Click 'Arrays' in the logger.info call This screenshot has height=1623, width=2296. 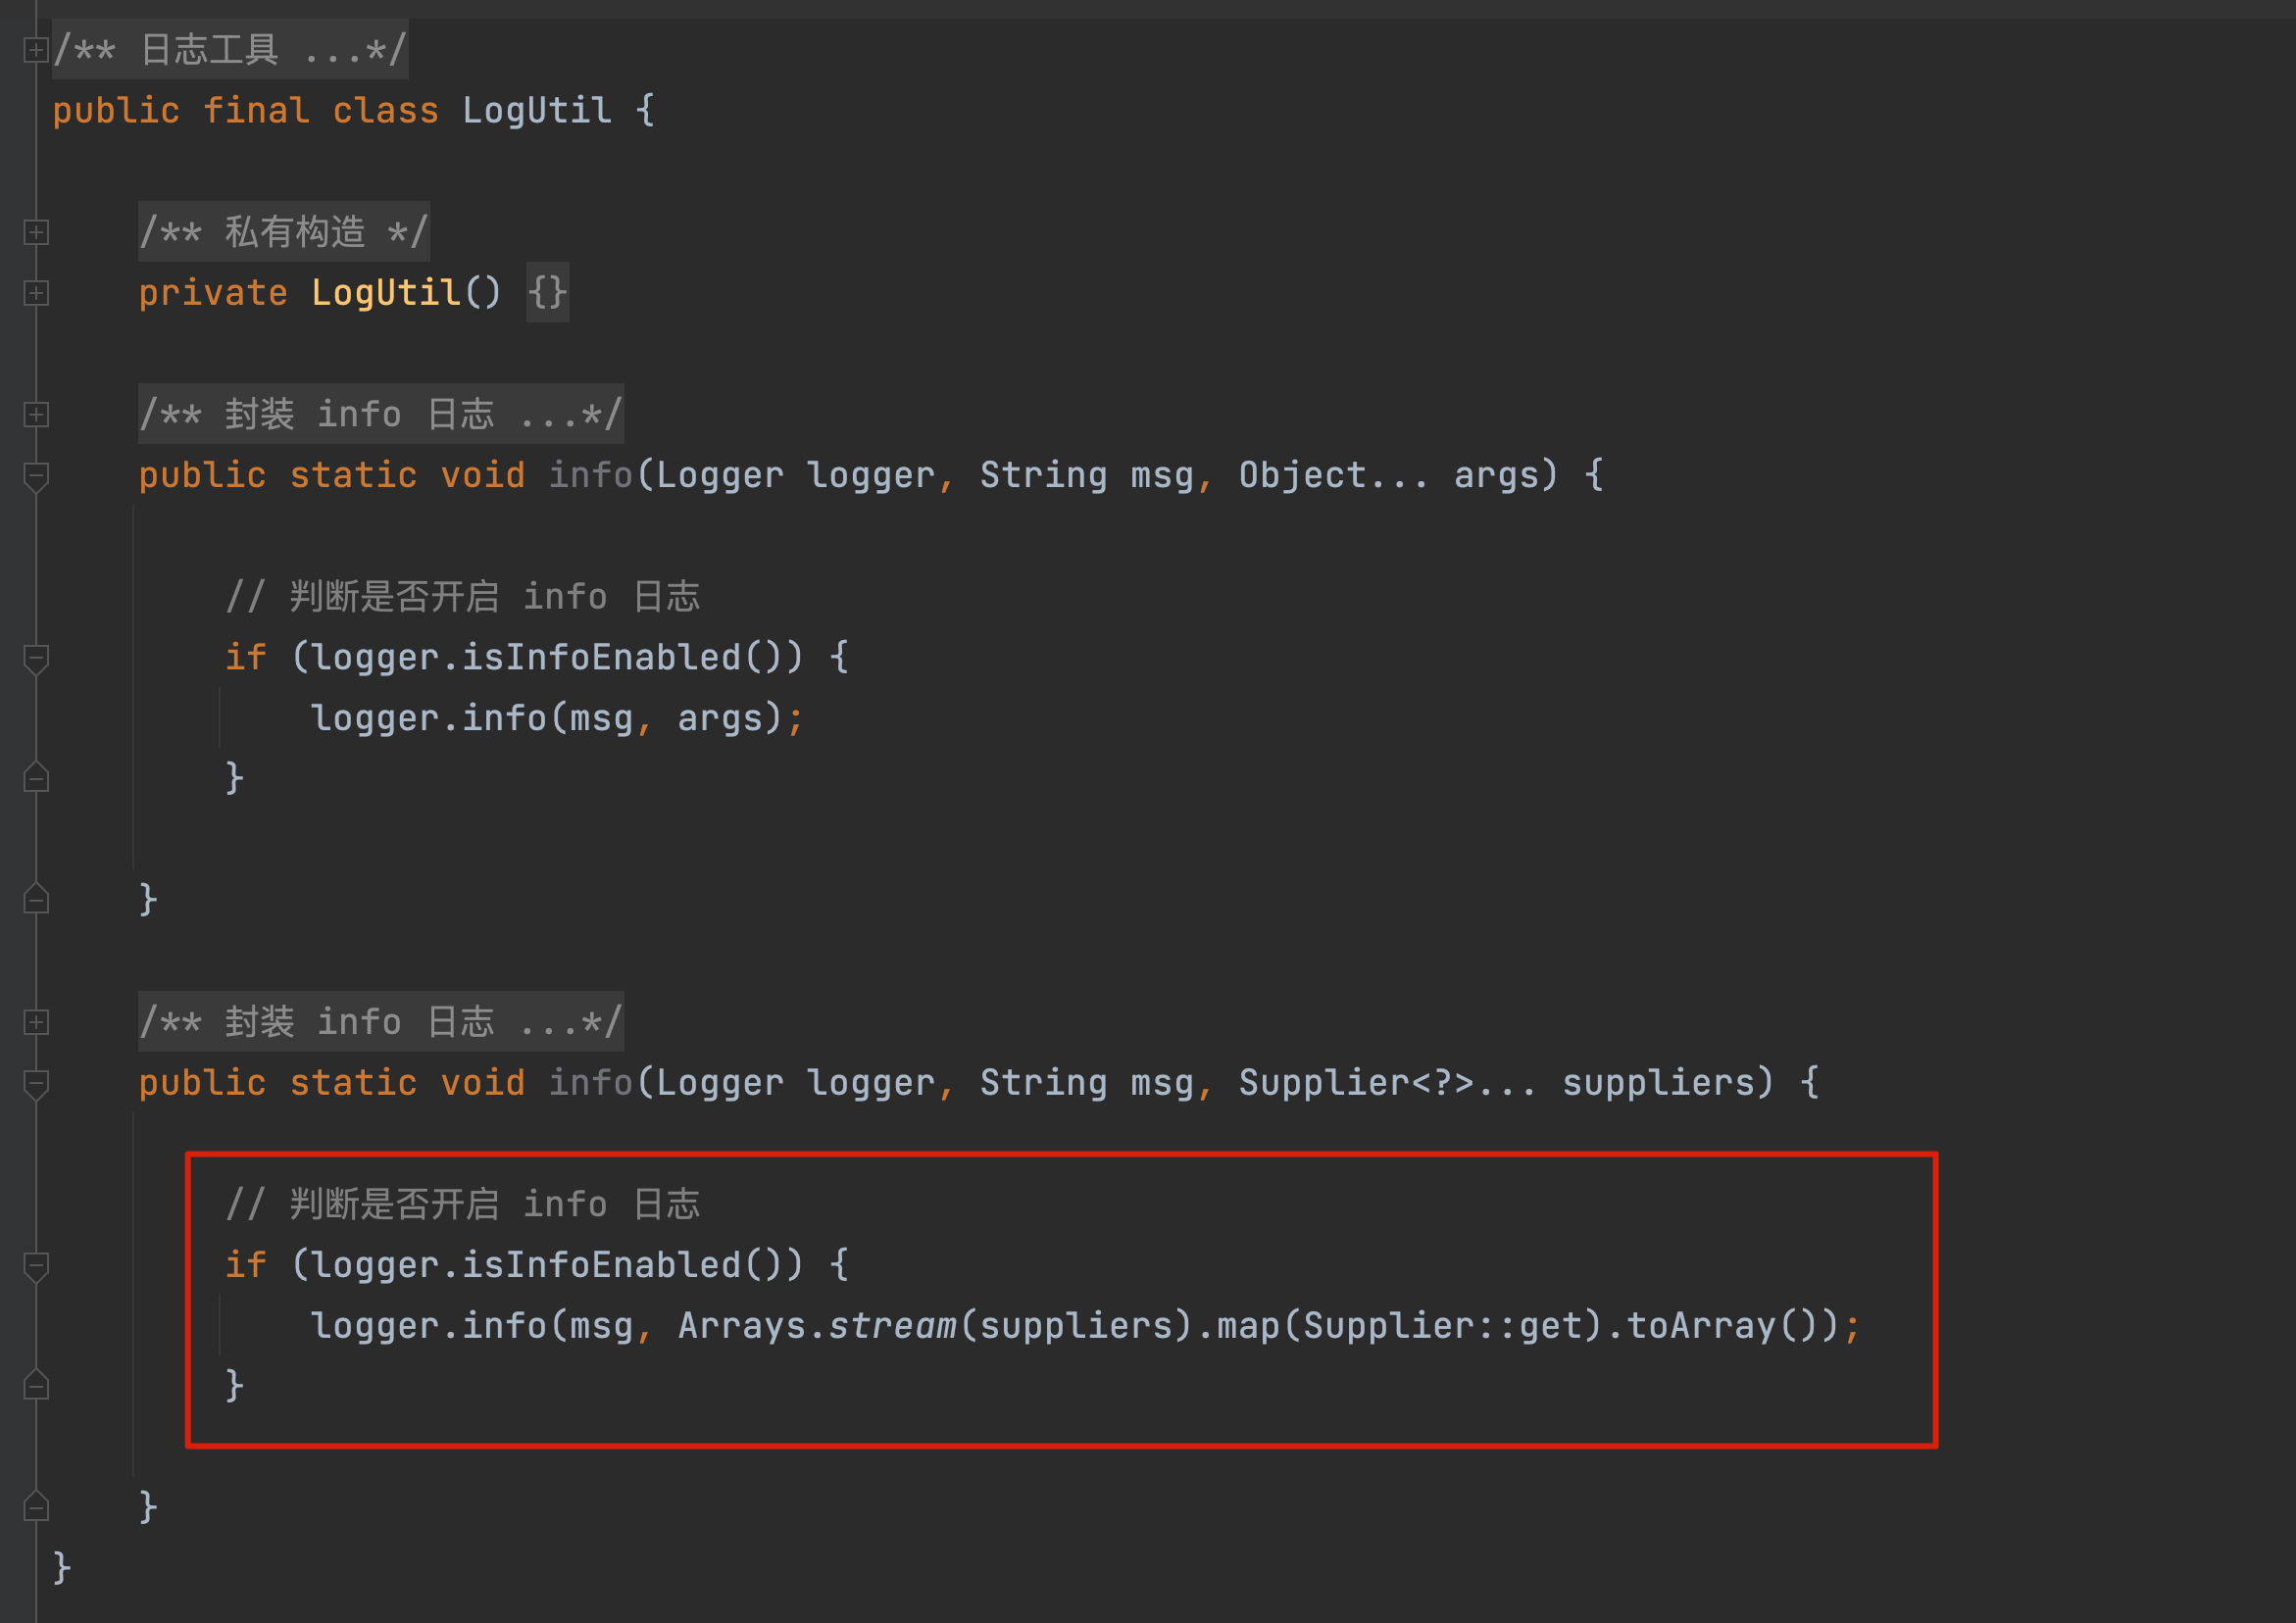741,1326
